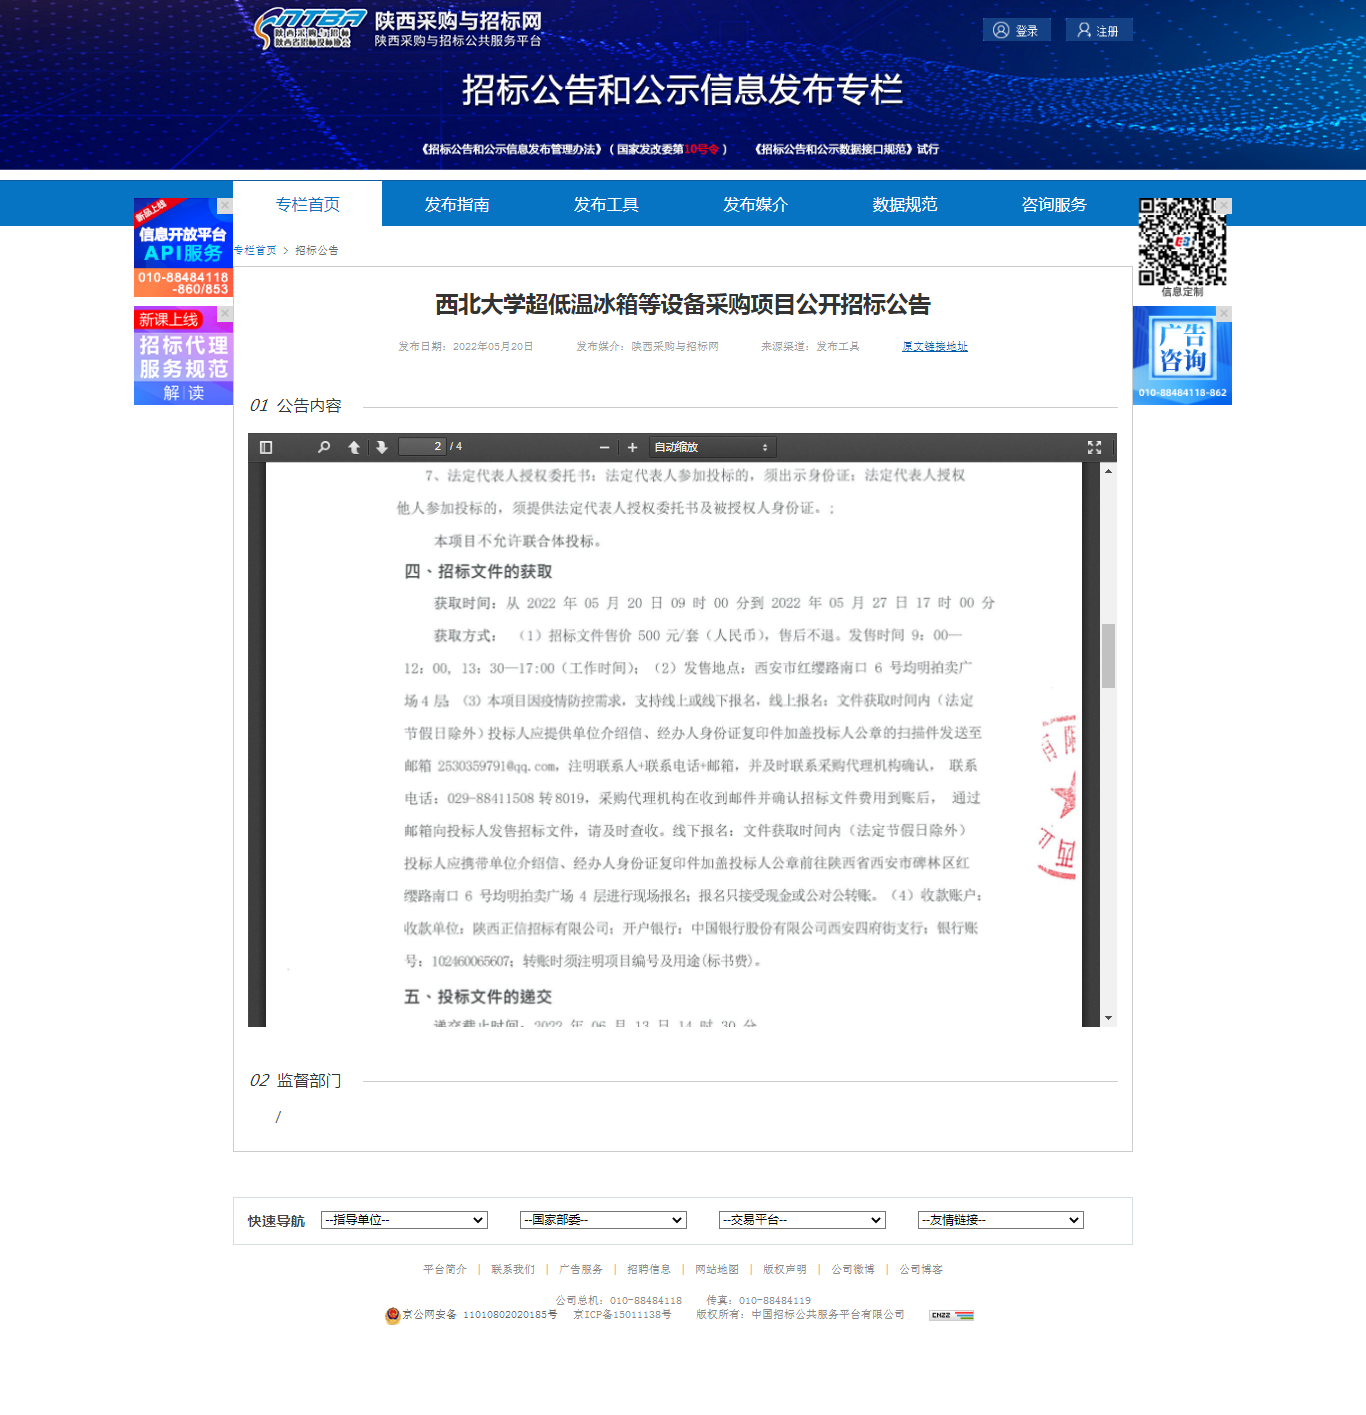Close the API服务 advertisement banner

coord(225,205)
